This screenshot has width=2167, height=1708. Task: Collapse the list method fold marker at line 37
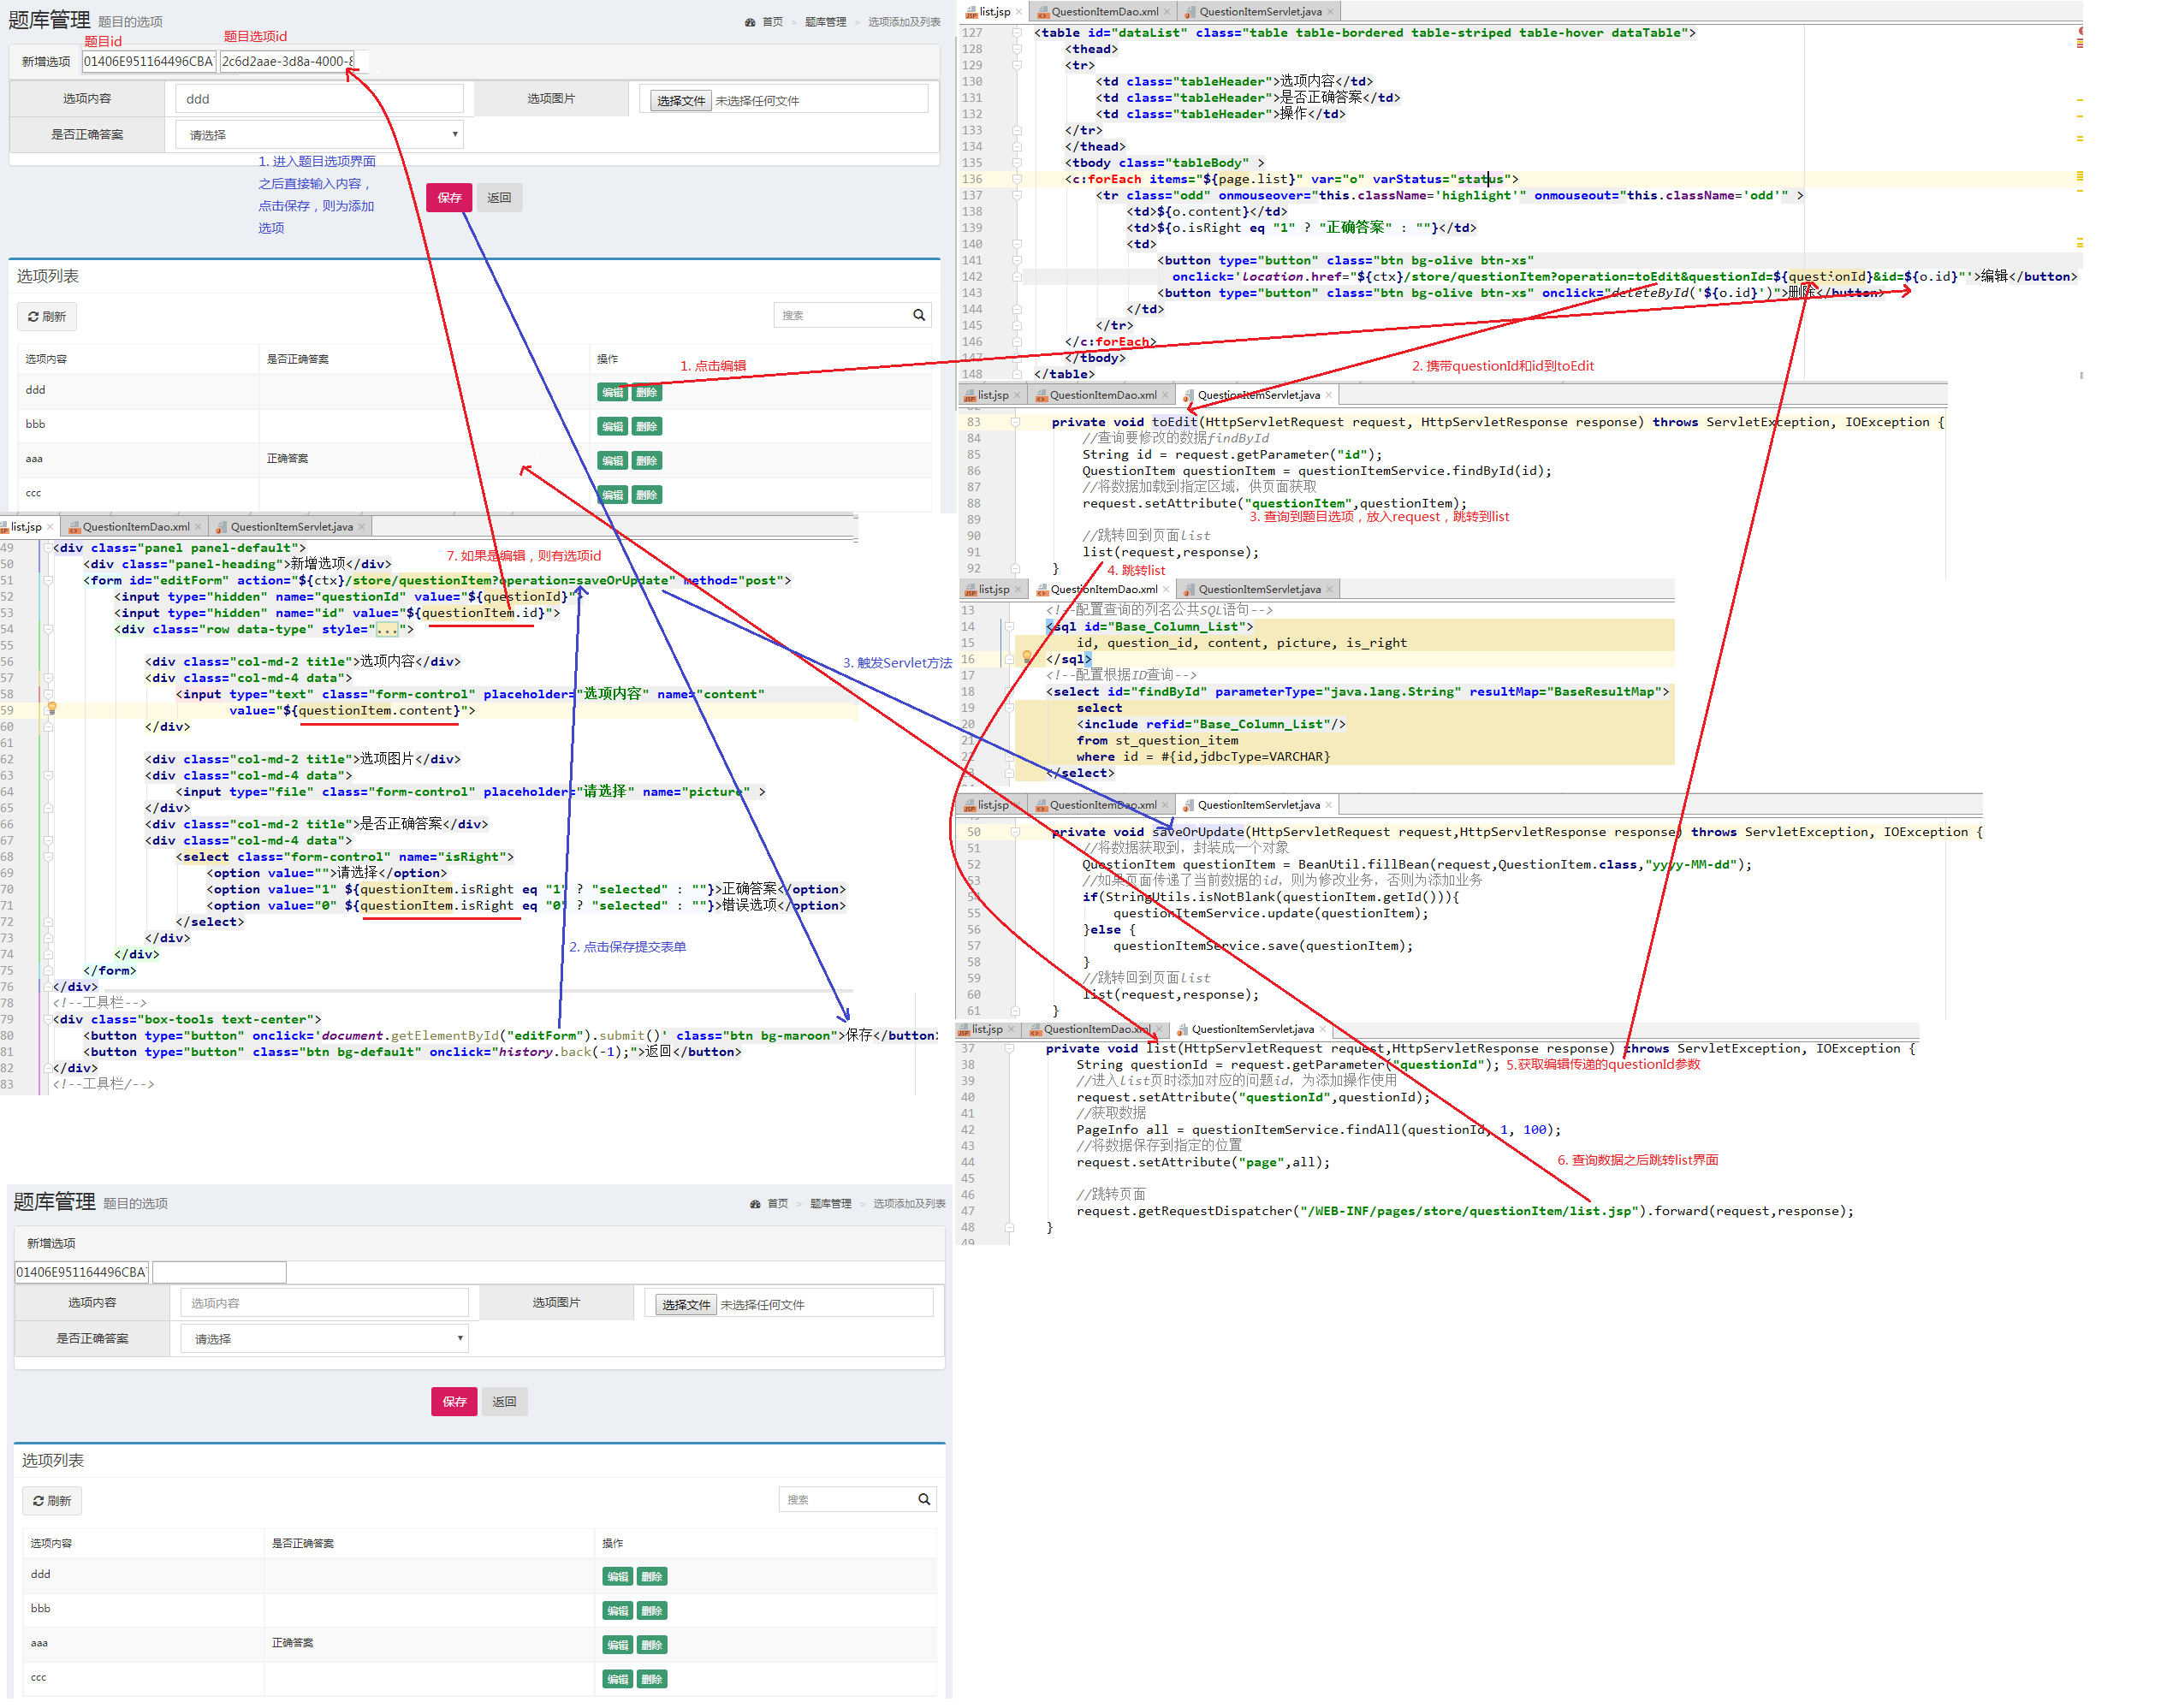coord(1009,1048)
